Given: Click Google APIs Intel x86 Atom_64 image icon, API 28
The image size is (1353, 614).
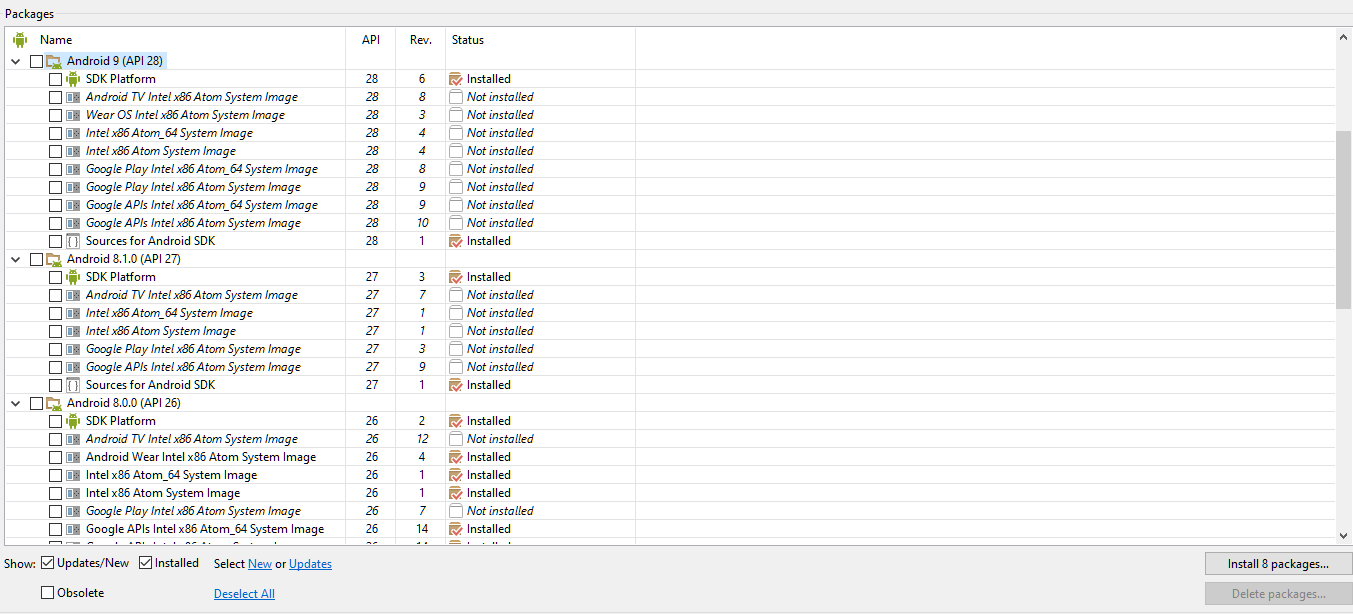Looking at the screenshot, I should 73,205.
